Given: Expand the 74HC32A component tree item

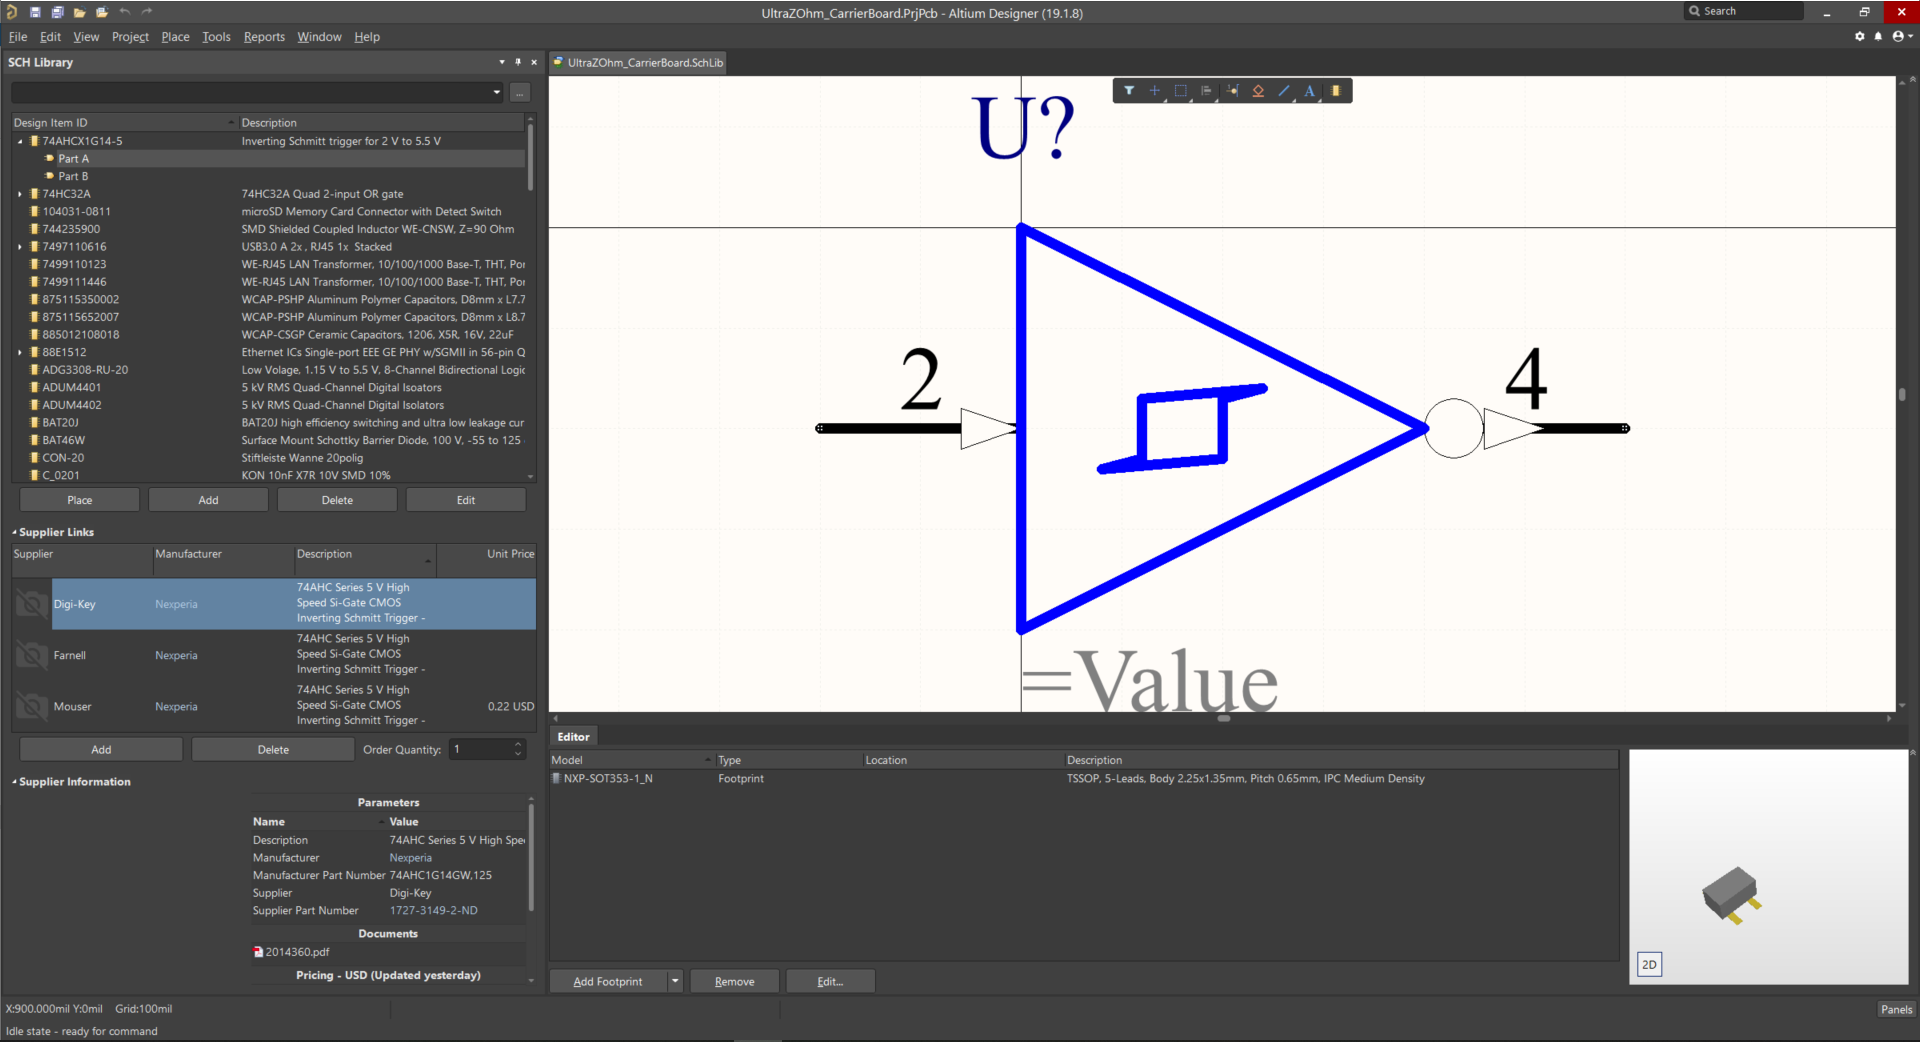Looking at the screenshot, I should tap(20, 194).
